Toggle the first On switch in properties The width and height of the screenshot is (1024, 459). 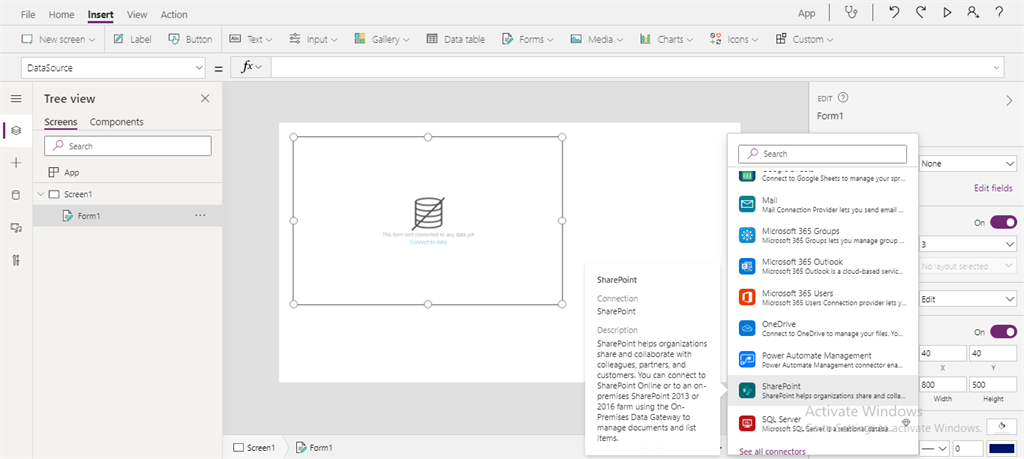click(1003, 223)
